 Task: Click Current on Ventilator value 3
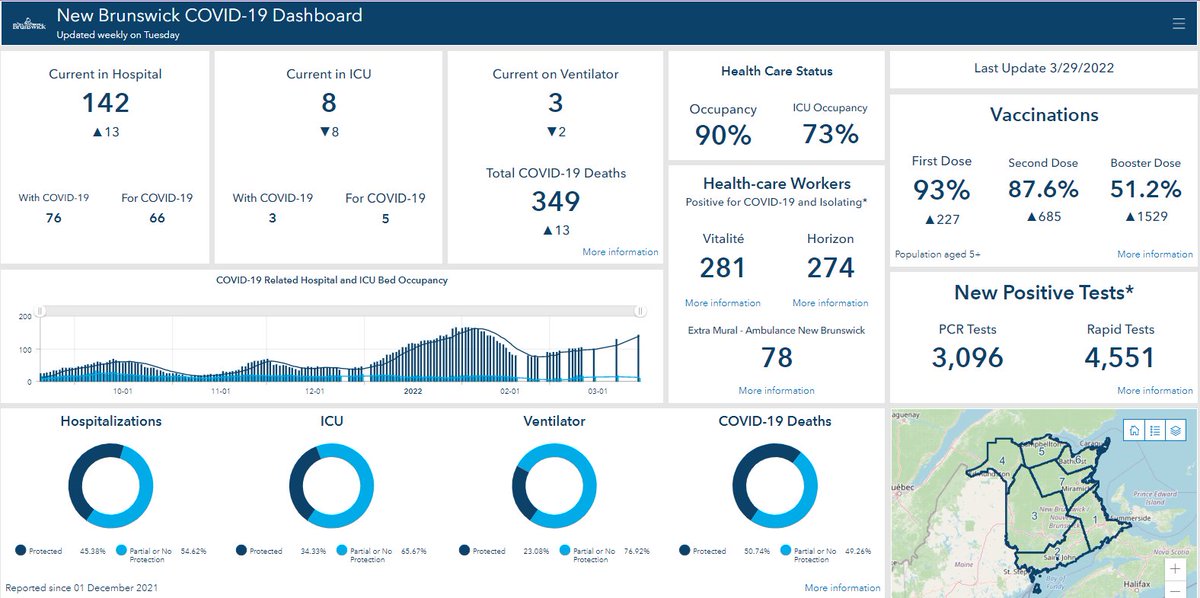coord(555,103)
